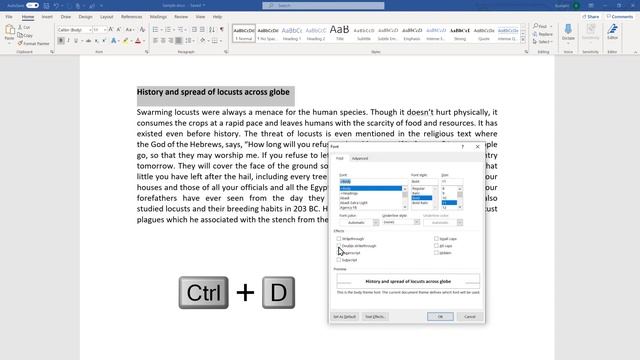
Task: Switch to the References tab
Action: pyautogui.click(x=131, y=17)
